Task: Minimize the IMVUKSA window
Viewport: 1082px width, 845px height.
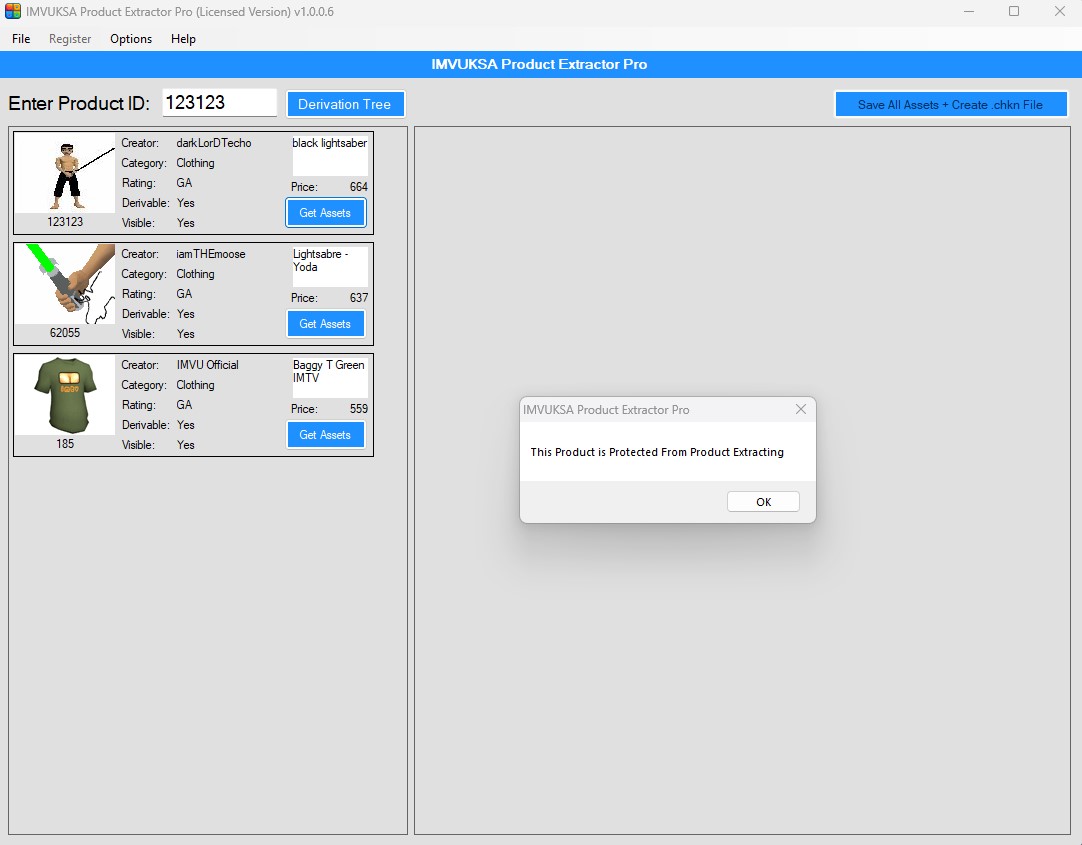Action: pos(969,12)
